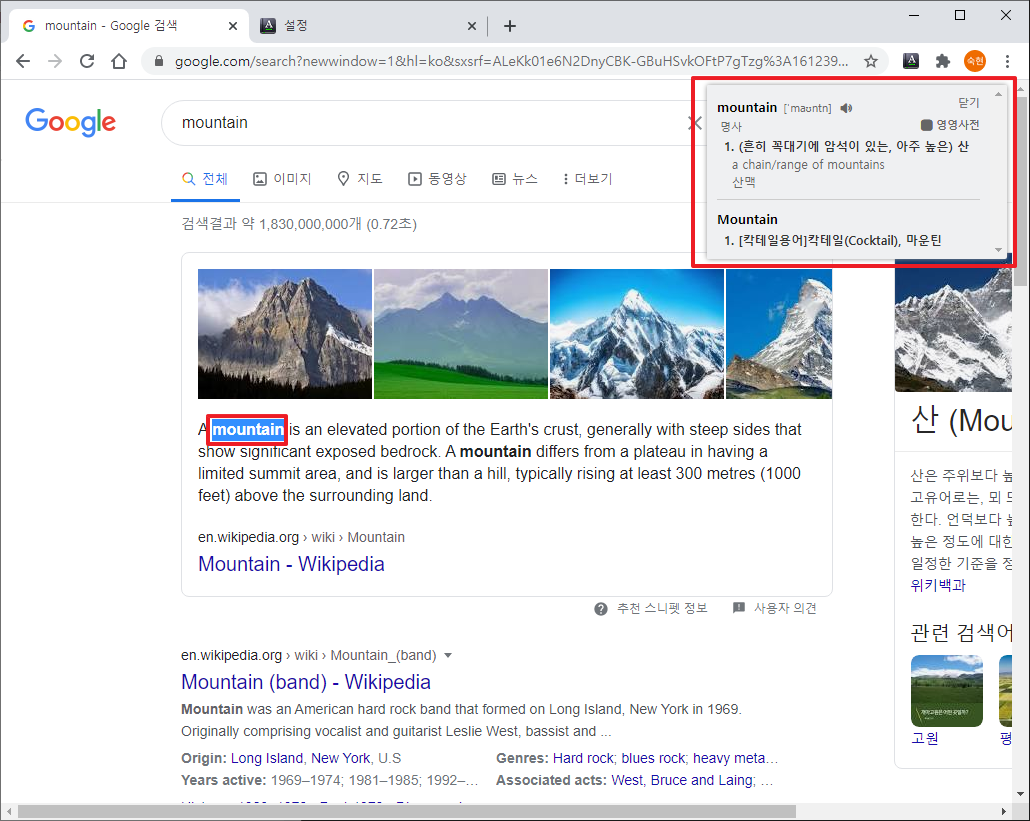1030x821 pixels.
Task: Open the Hard rock genre link
Action: pyautogui.click(x=583, y=759)
